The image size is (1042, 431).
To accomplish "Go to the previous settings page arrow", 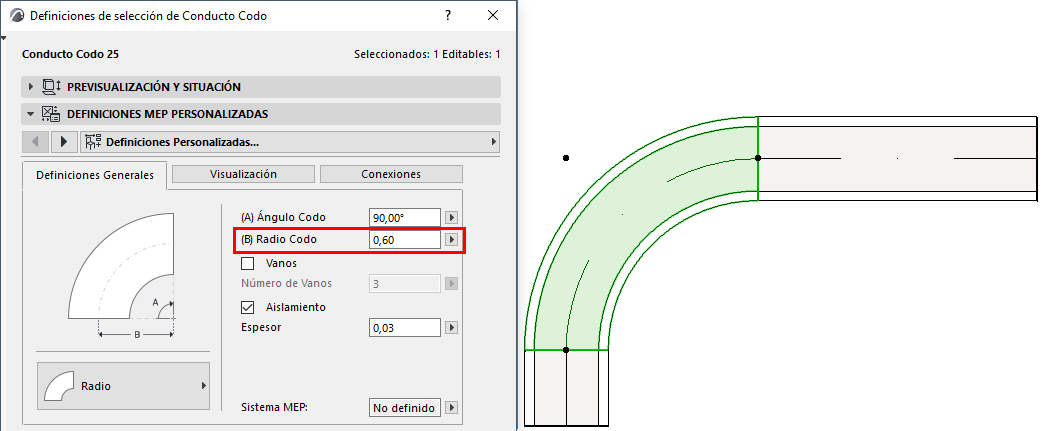I will [35, 141].
